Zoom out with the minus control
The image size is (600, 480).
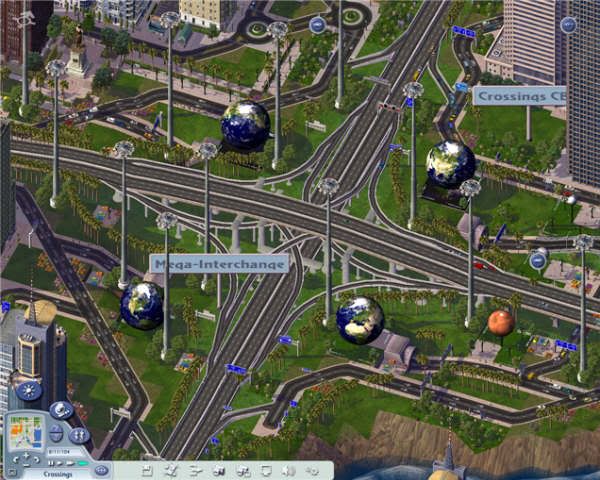click(x=26, y=465)
